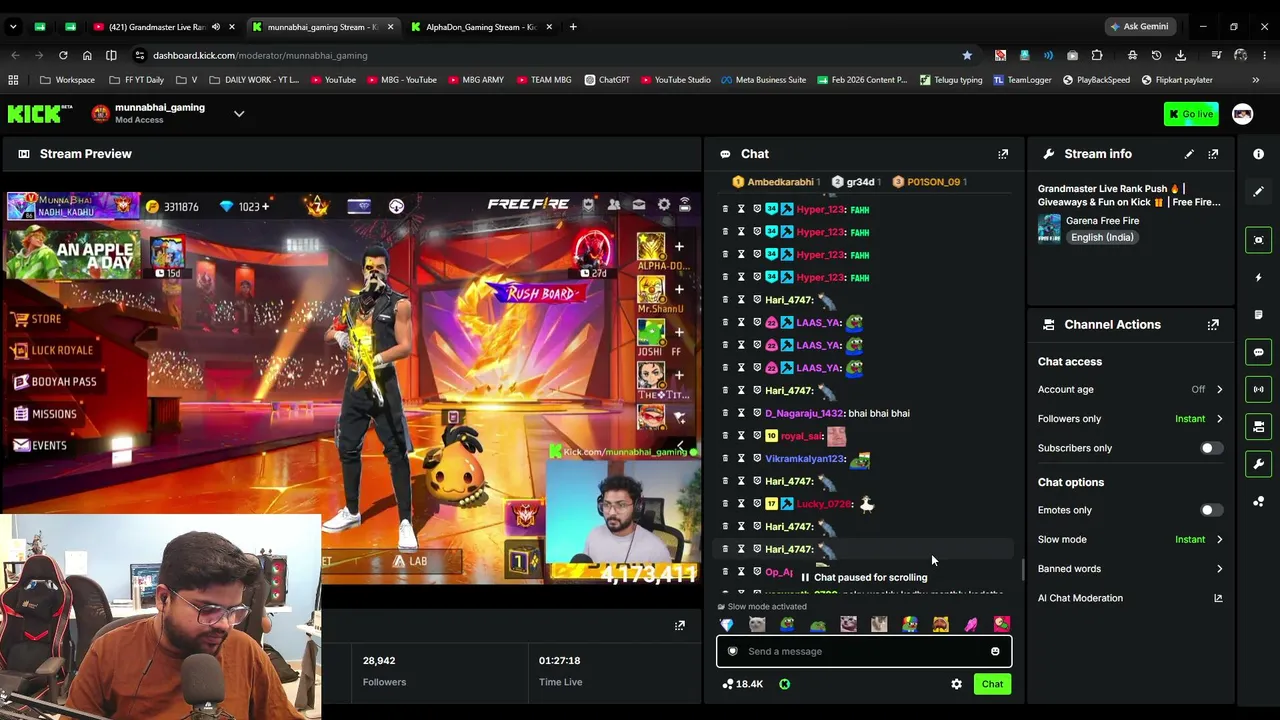Pop out the Channel Actions panel

click(x=1213, y=325)
